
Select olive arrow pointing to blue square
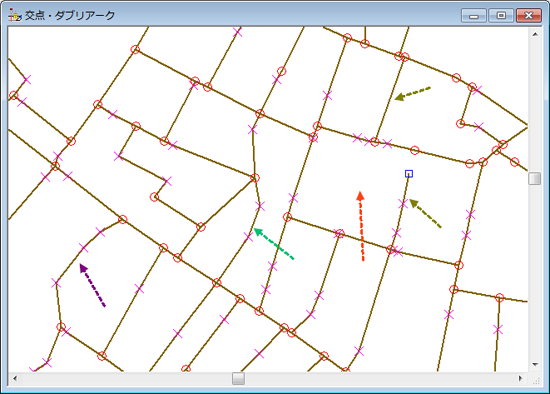coord(425,214)
